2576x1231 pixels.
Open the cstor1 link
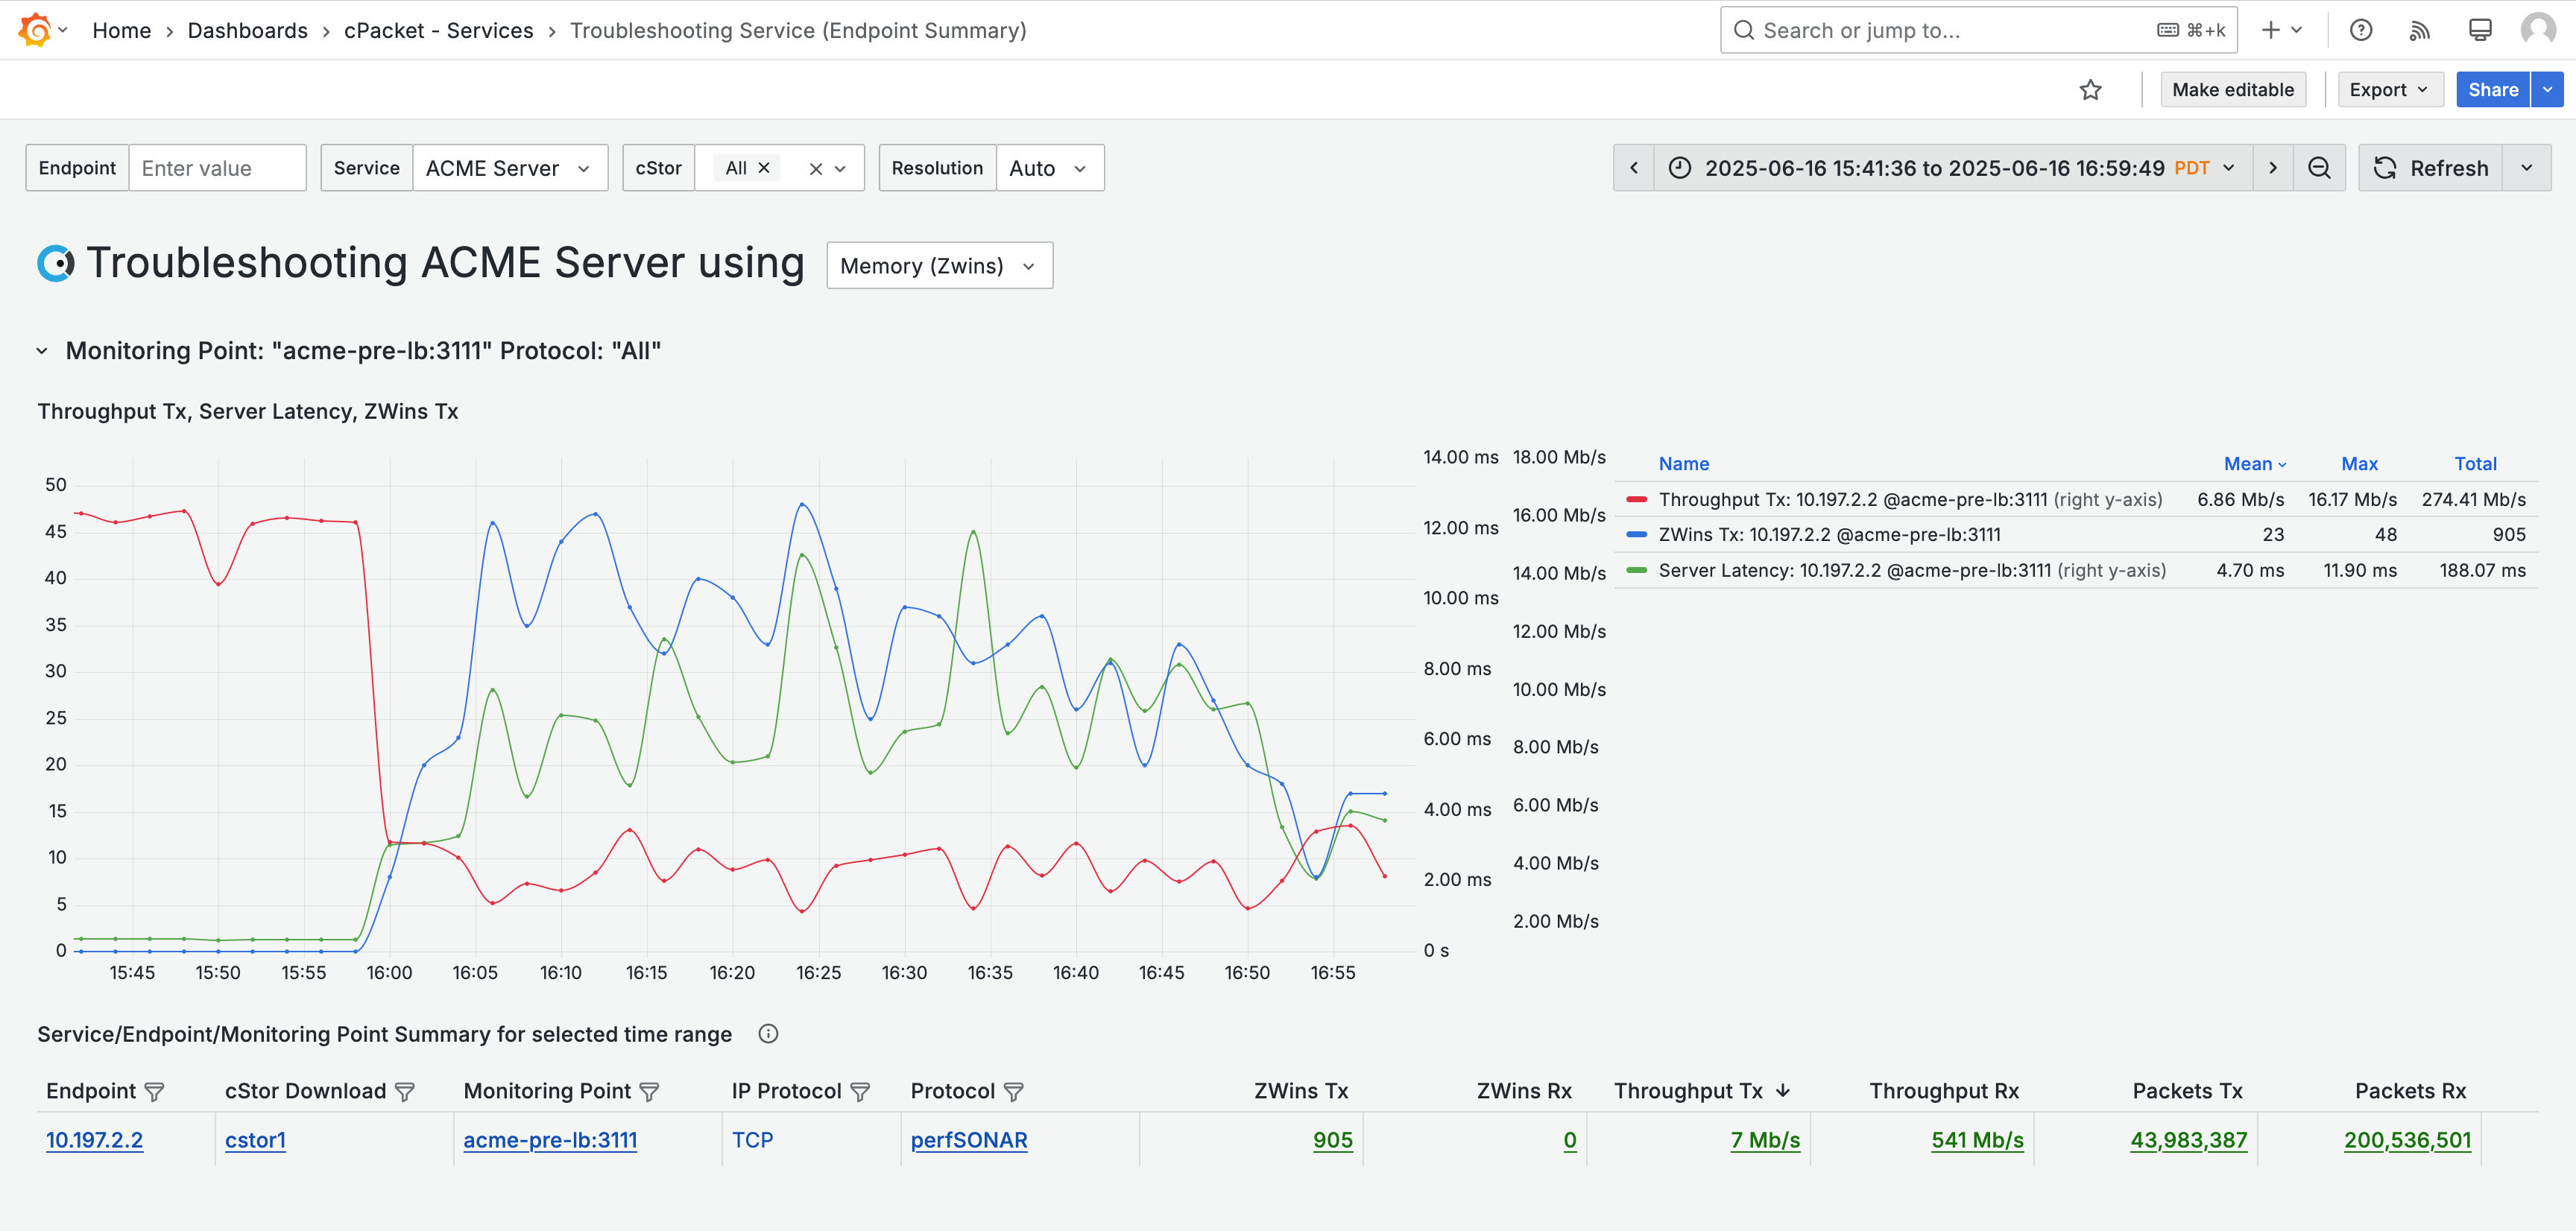pyautogui.click(x=255, y=1140)
